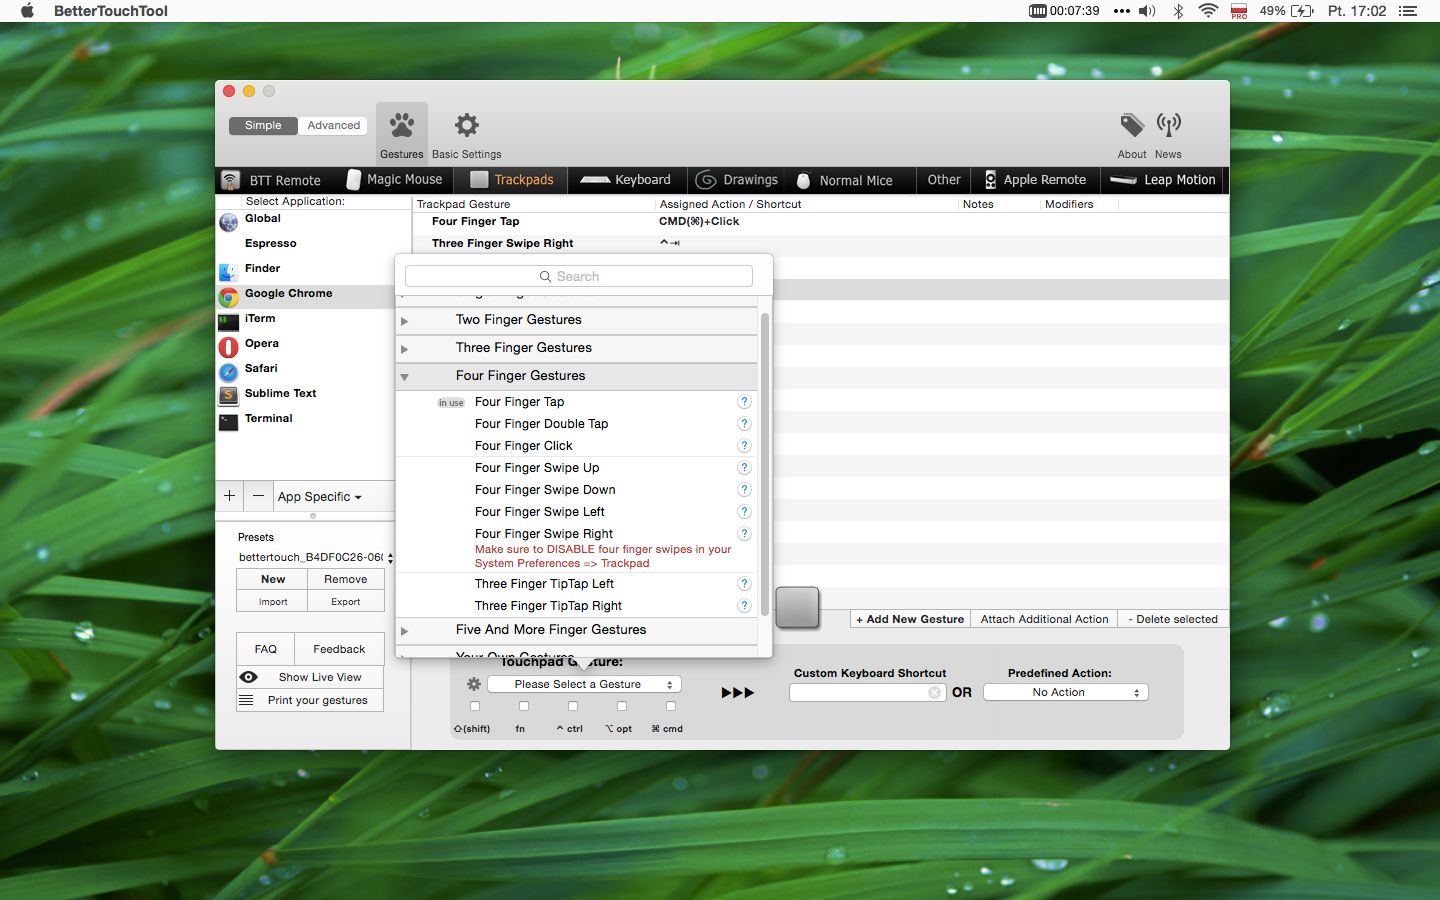Click the Custom Keyboard Shortcut field

tap(867, 693)
